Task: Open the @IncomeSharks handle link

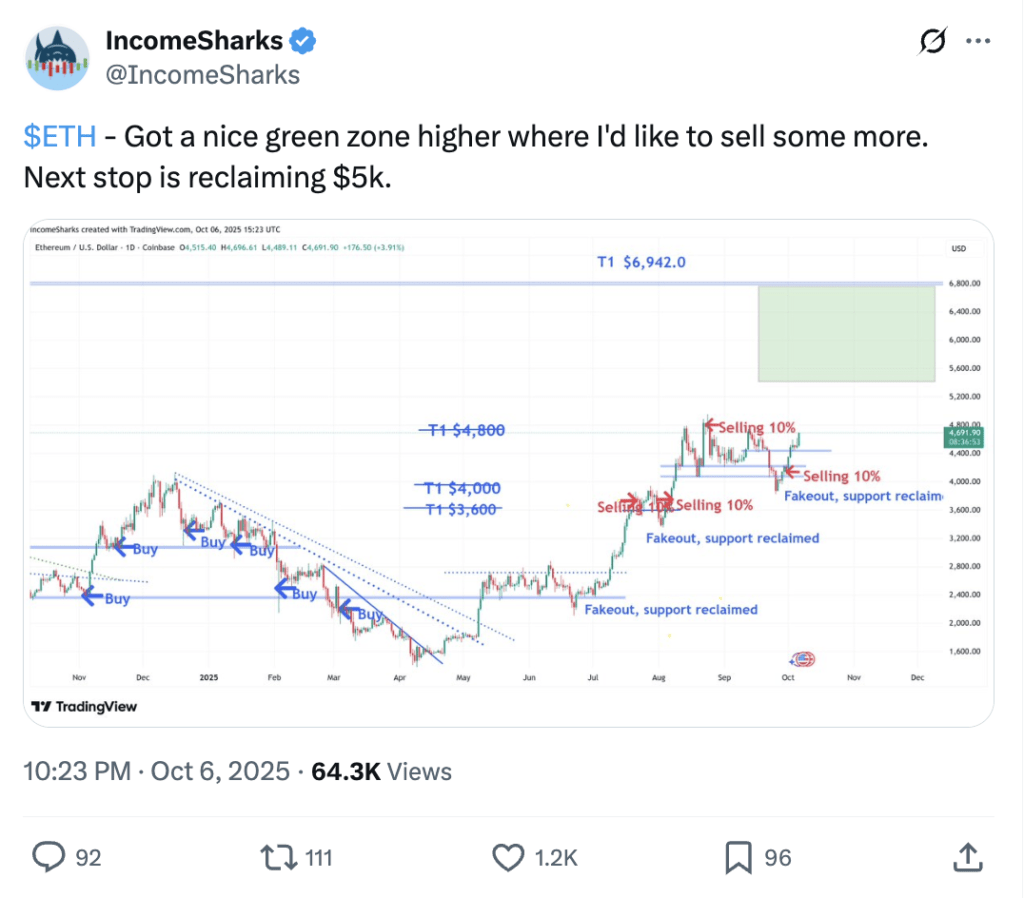Action: point(203,74)
